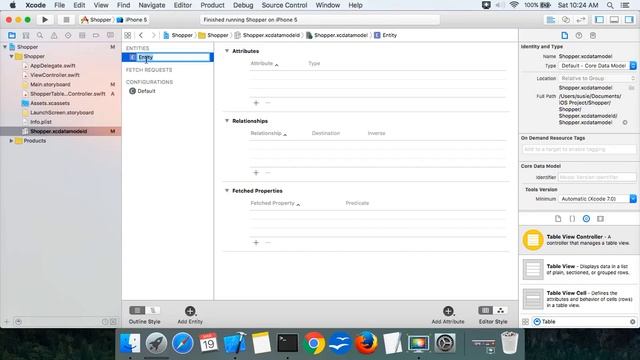640x360 pixels.
Task: Open the Symbol navigator tab
Action: click(x=26, y=36)
